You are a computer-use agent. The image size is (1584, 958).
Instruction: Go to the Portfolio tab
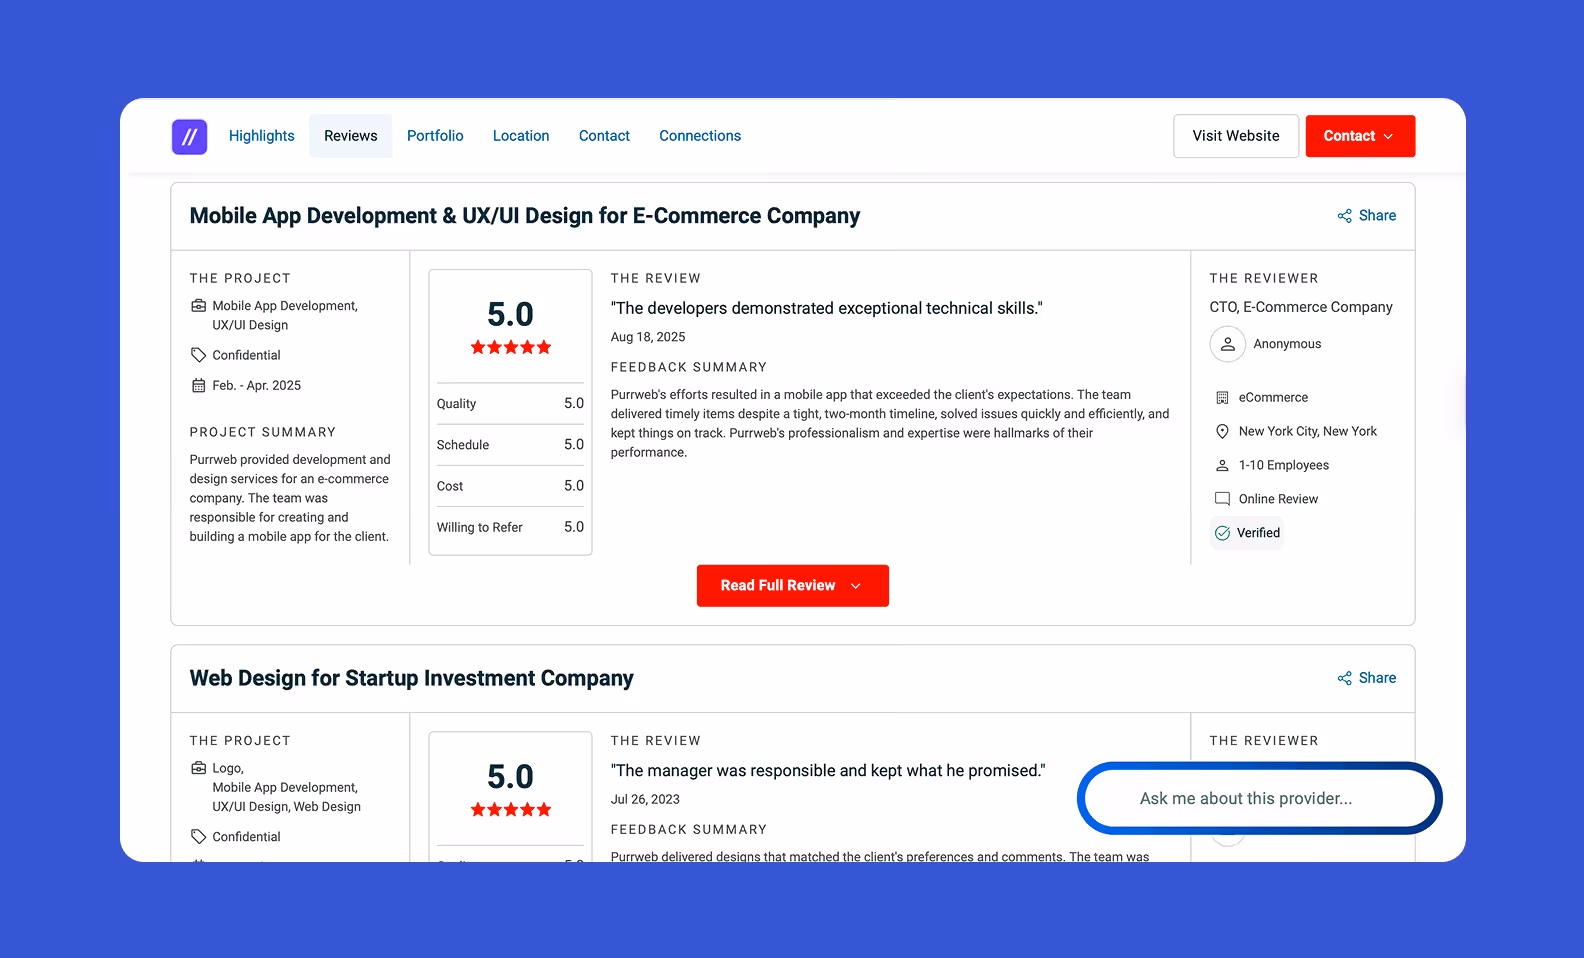pos(435,136)
